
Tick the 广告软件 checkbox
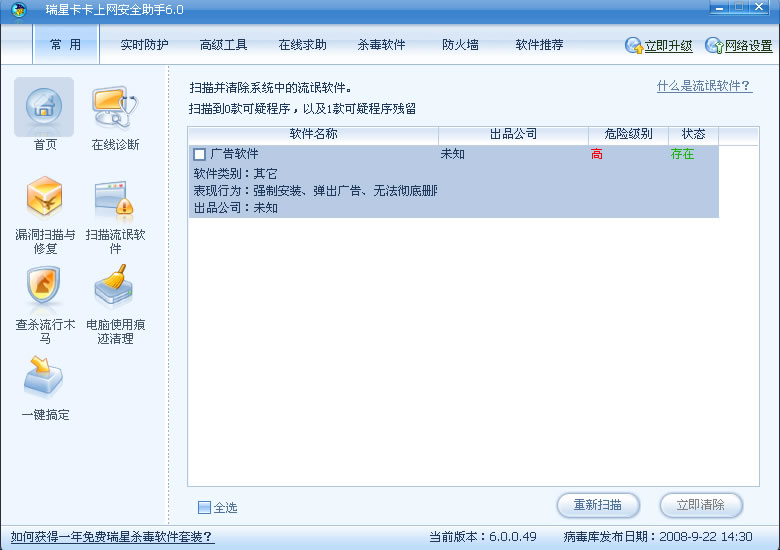coord(199,154)
